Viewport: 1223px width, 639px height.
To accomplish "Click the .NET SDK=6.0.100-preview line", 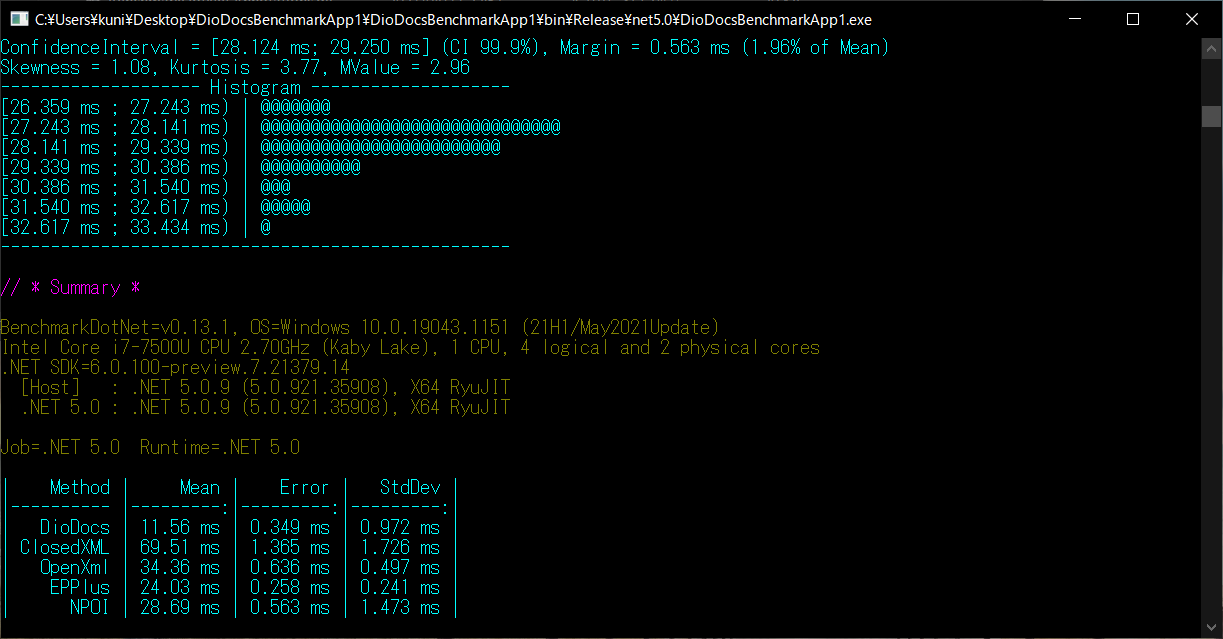I will click(x=175, y=367).
